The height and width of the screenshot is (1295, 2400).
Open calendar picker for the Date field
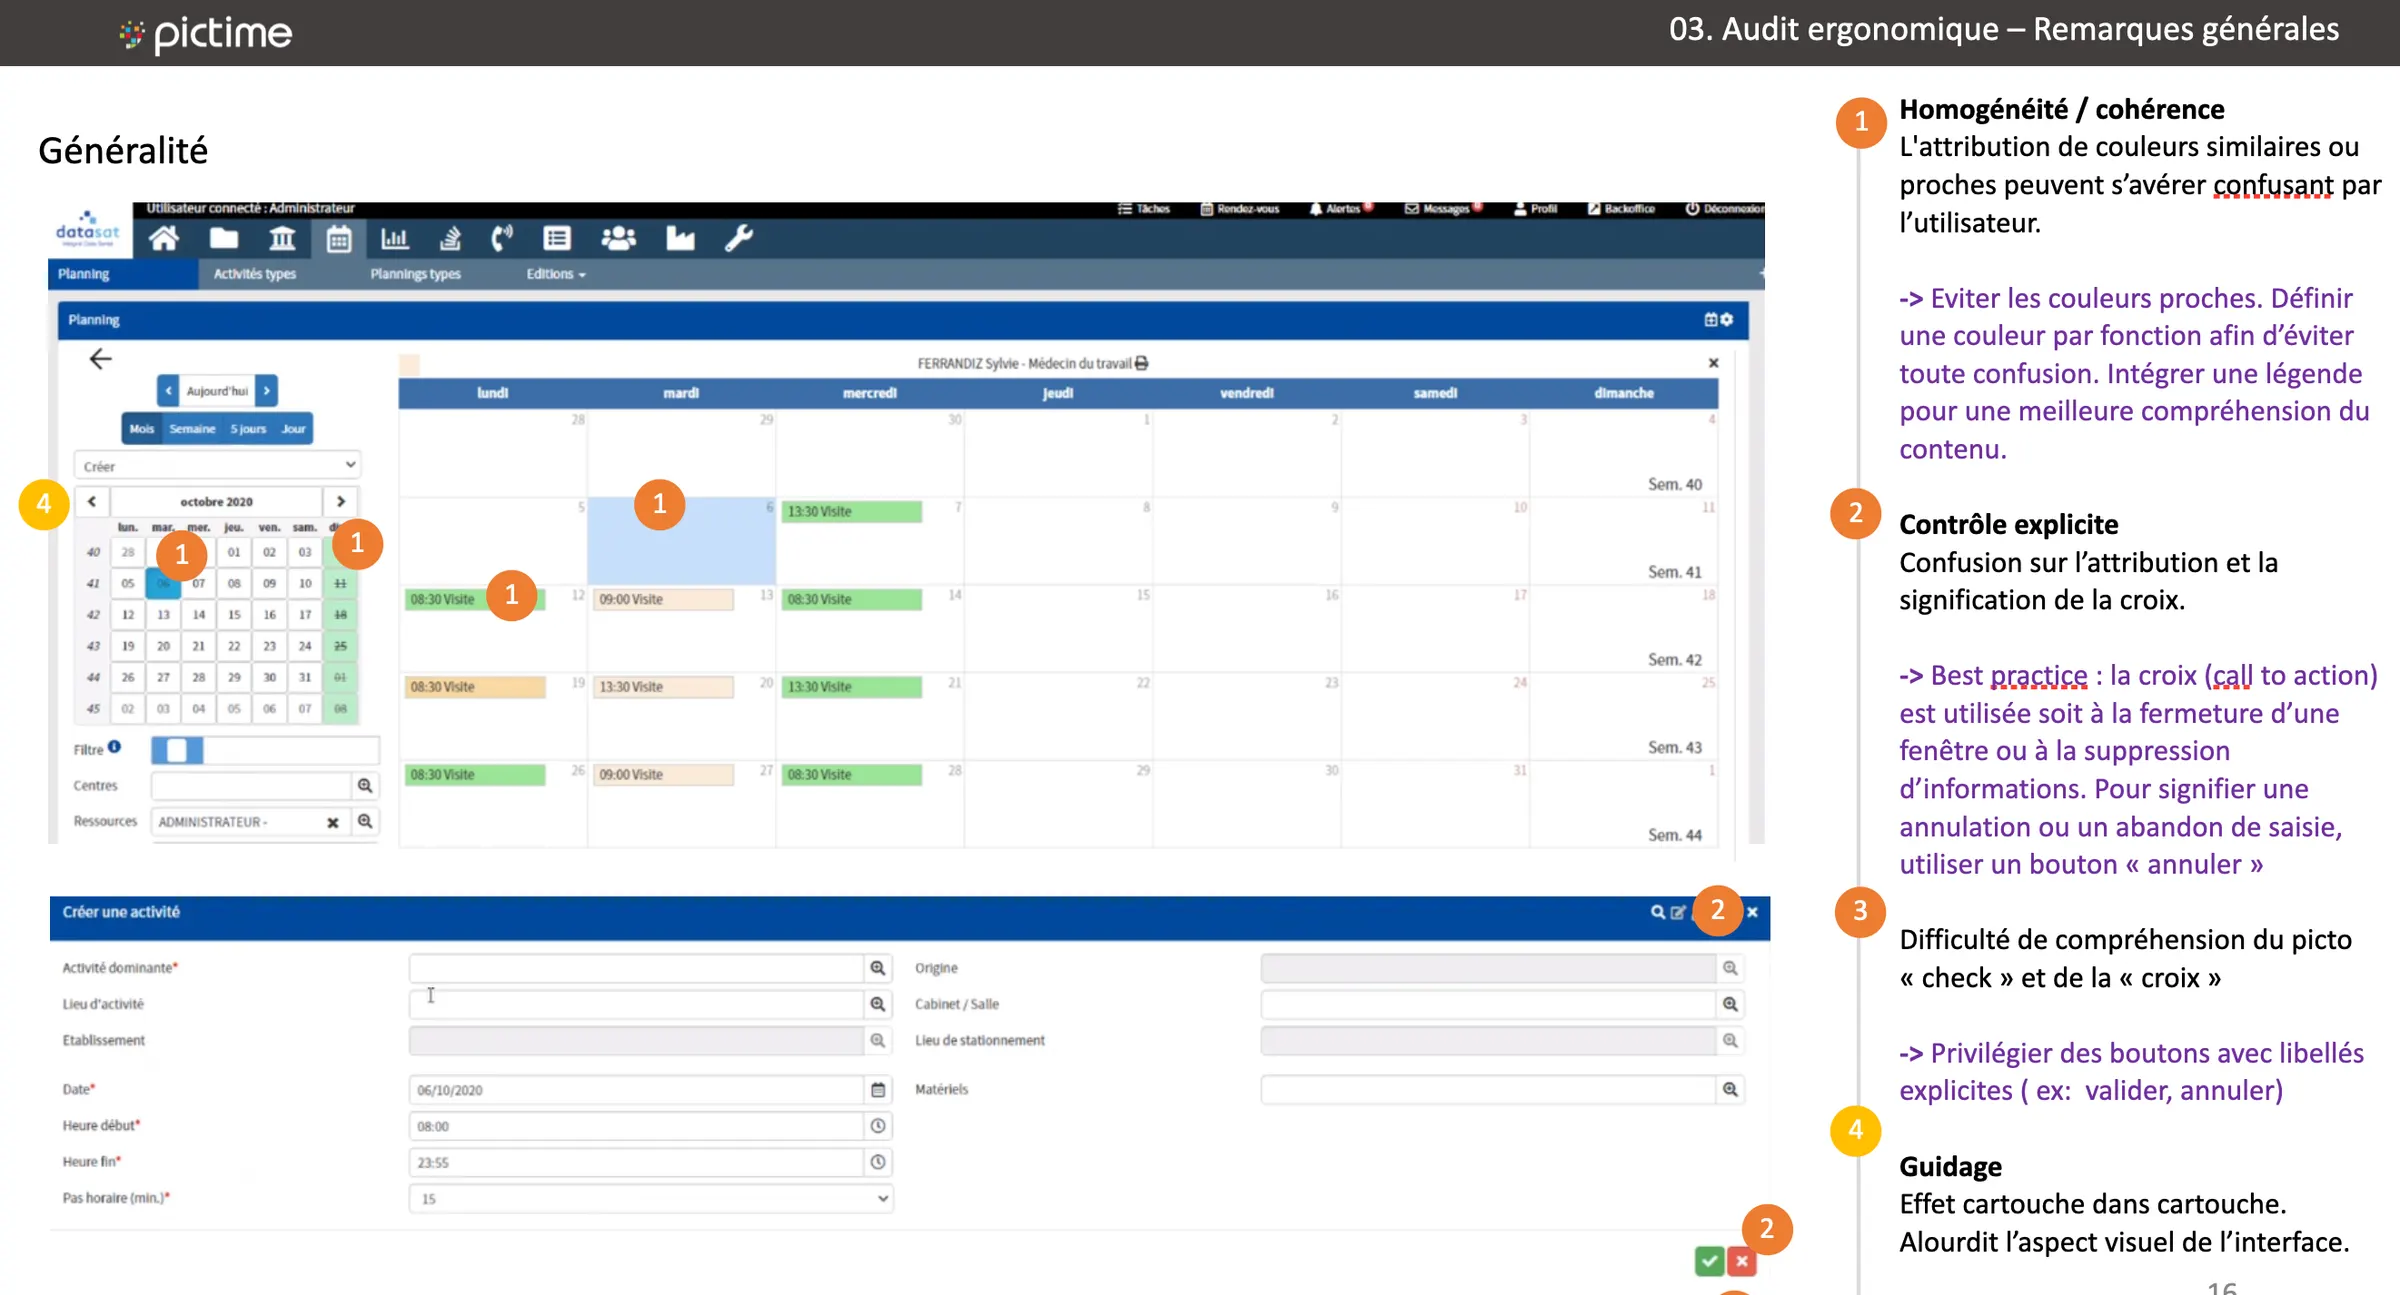(x=878, y=1090)
